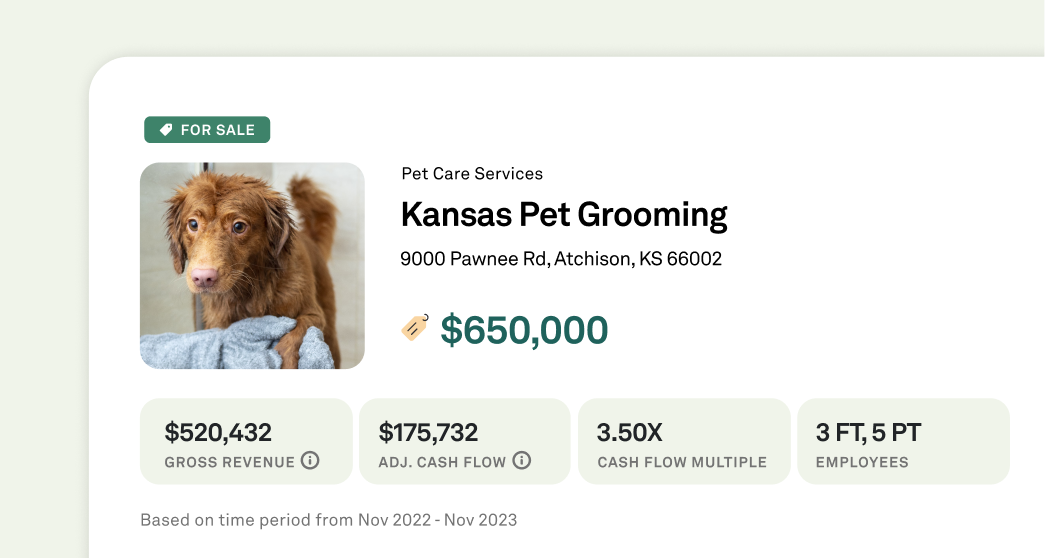This screenshot has height=558, width=1045.
Task: Click the CASH FLOW MULTIPLE label
Action: (682, 462)
